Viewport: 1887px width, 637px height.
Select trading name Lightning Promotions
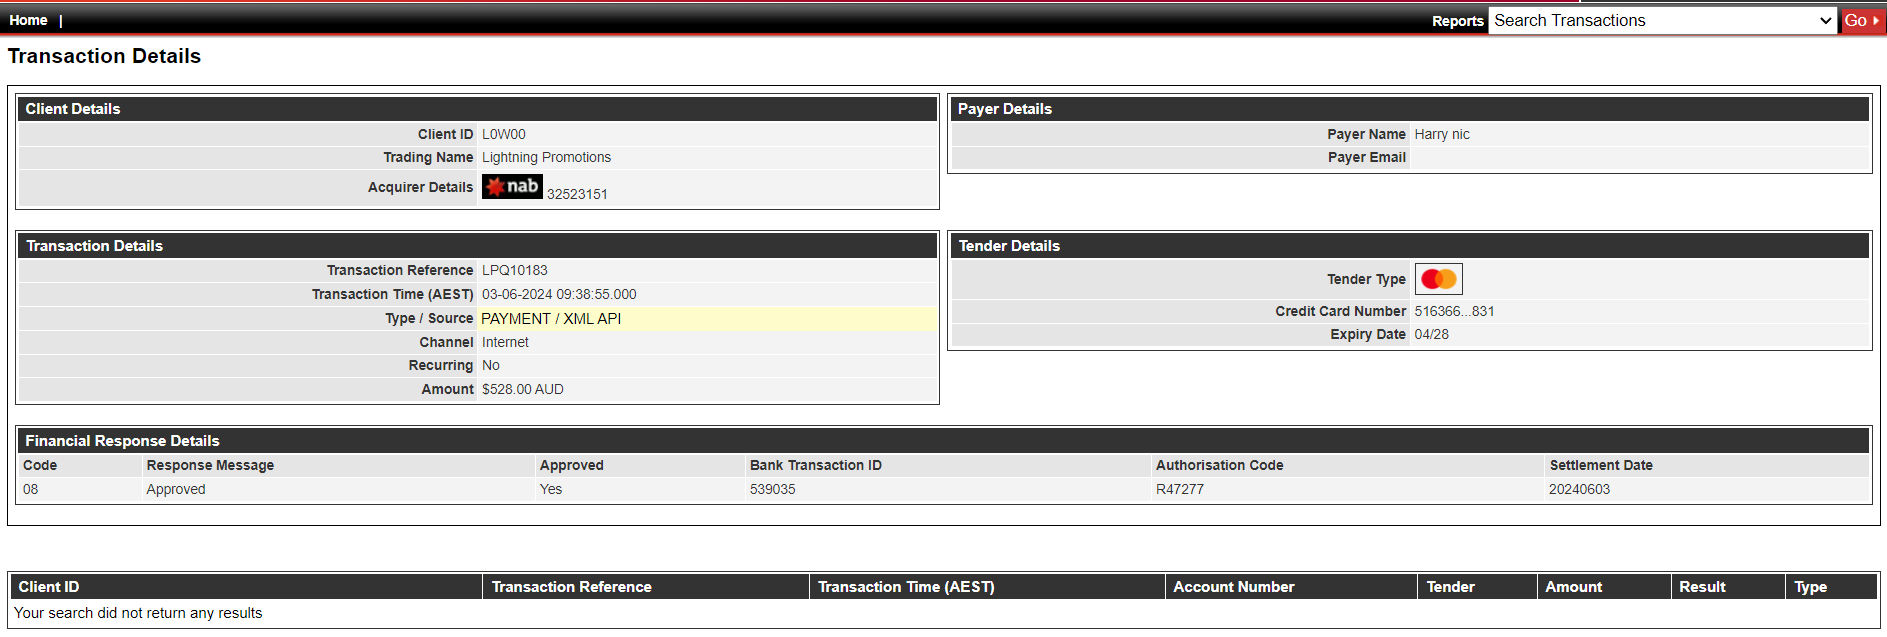(546, 157)
